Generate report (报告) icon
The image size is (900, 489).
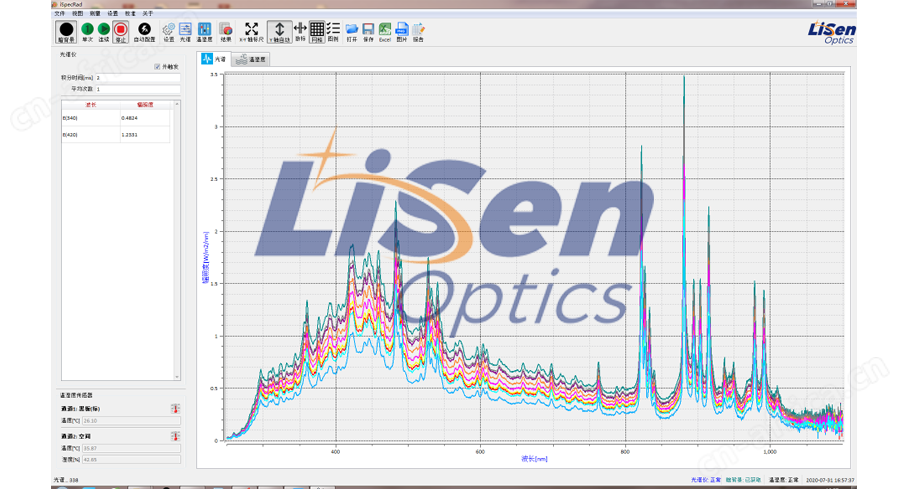click(x=418, y=32)
